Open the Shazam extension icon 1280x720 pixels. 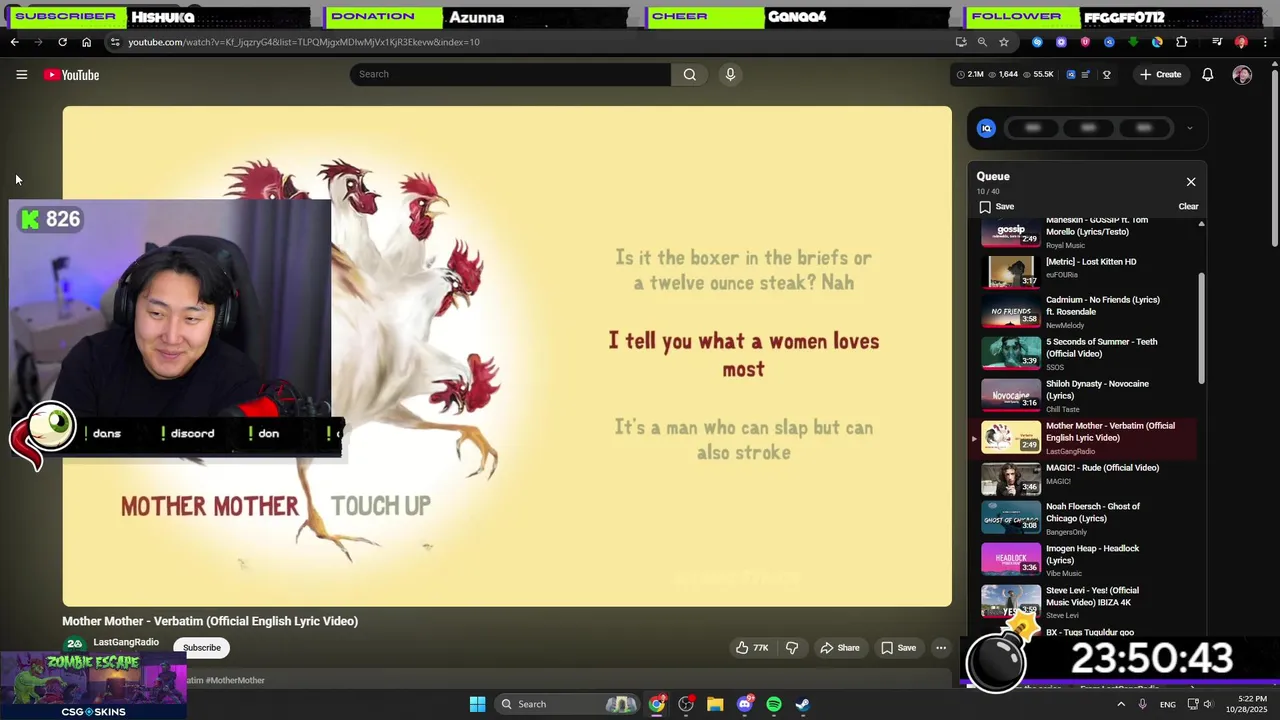click(x=1037, y=42)
